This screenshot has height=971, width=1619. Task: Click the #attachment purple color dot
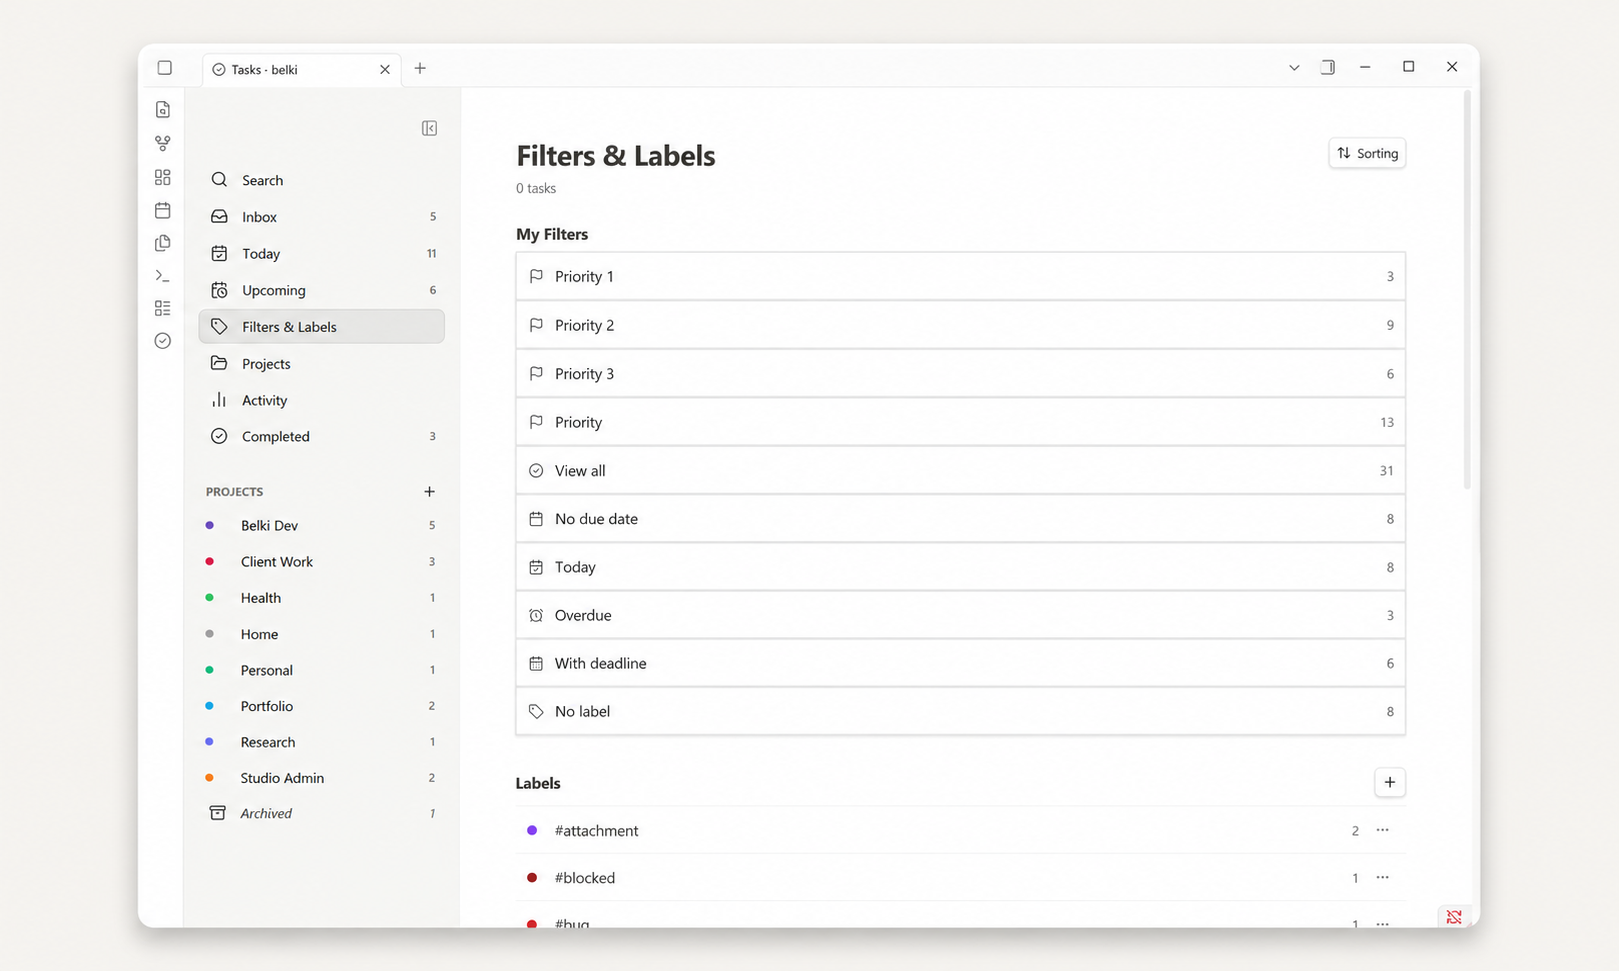click(x=532, y=830)
